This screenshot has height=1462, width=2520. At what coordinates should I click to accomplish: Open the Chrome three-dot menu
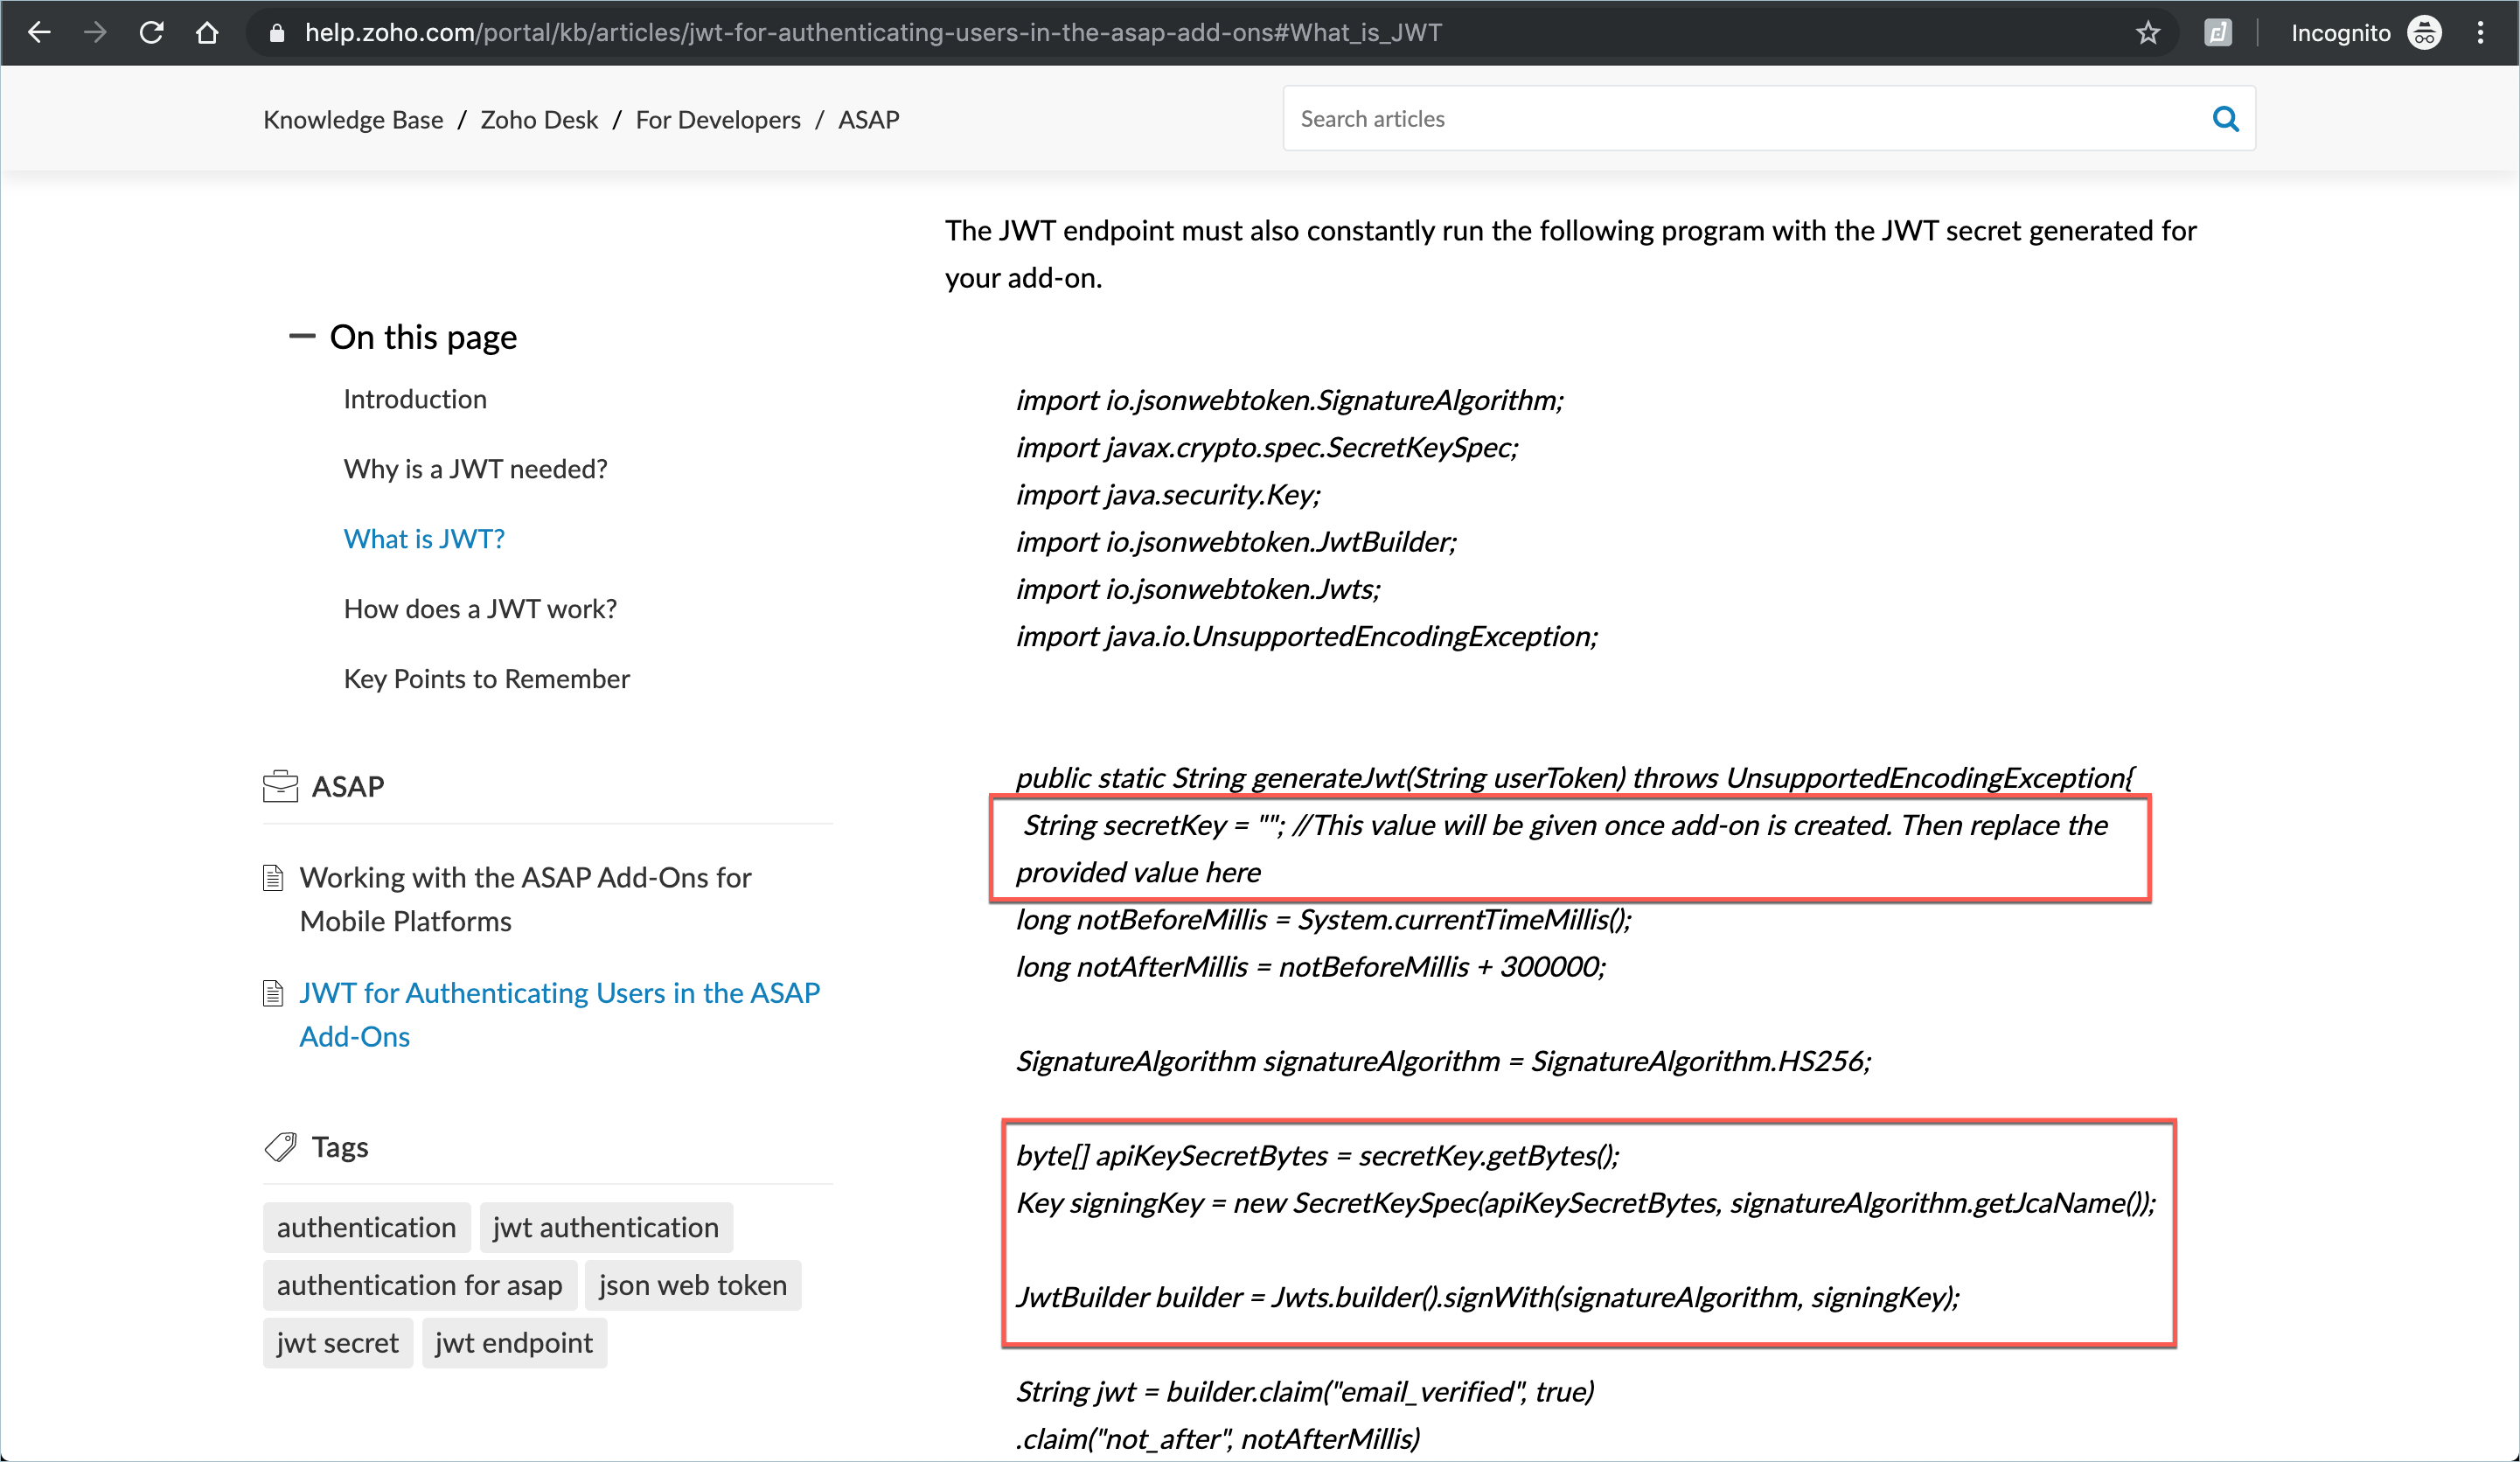[2480, 33]
